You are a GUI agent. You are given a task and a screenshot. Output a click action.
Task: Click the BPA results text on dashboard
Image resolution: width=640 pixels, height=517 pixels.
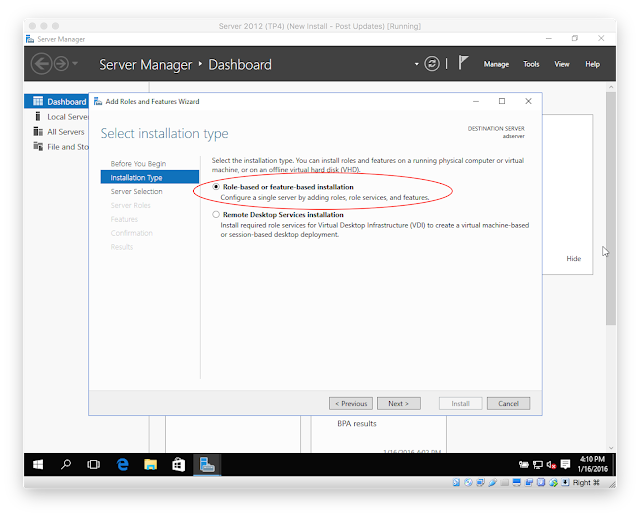tap(357, 424)
